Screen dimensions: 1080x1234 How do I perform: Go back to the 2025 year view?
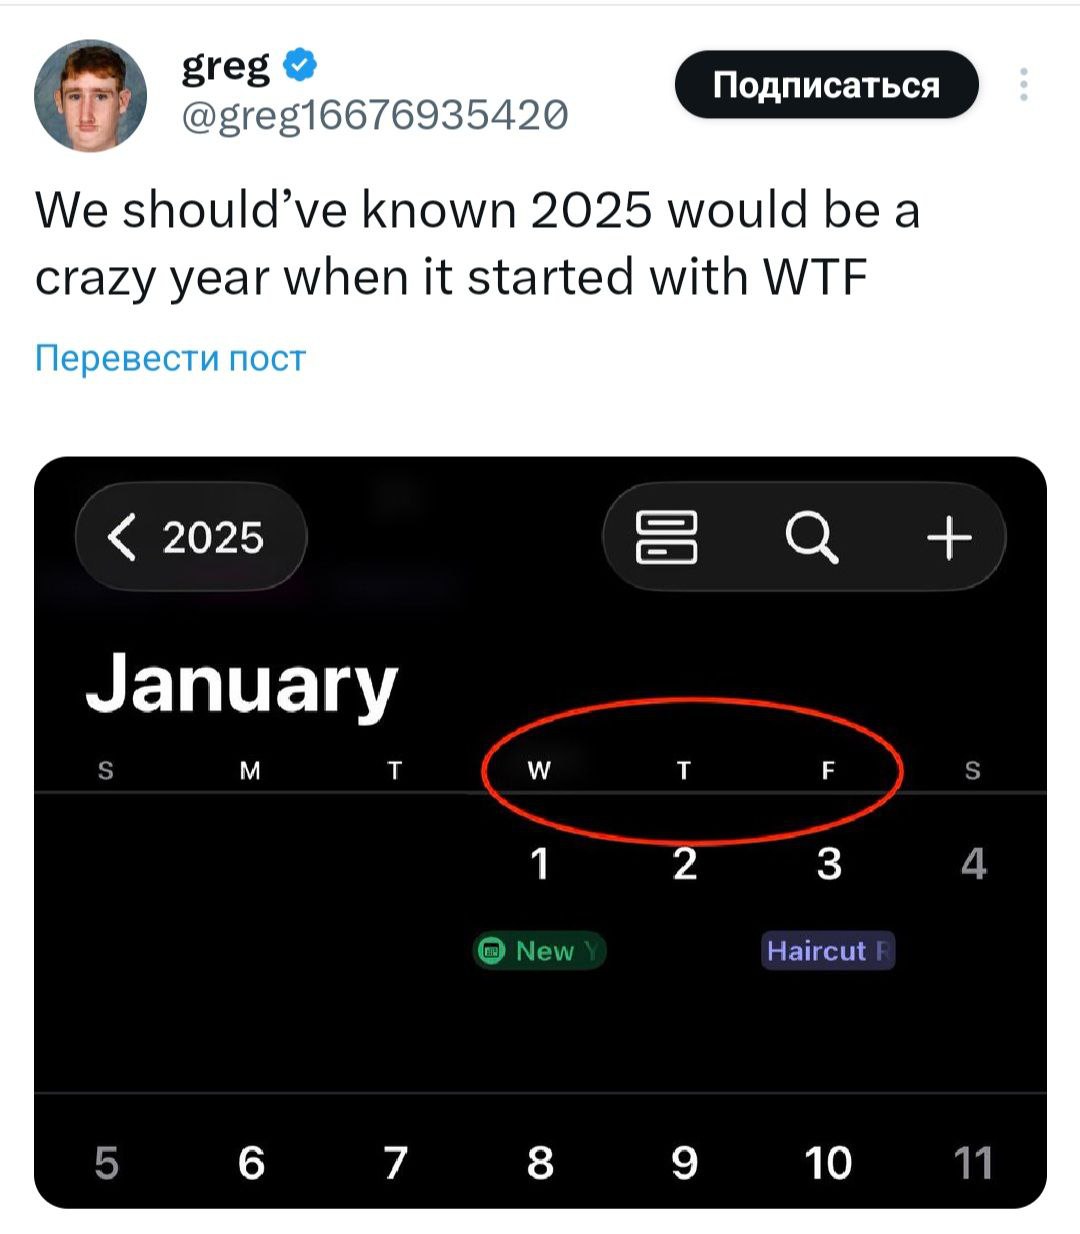190,538
